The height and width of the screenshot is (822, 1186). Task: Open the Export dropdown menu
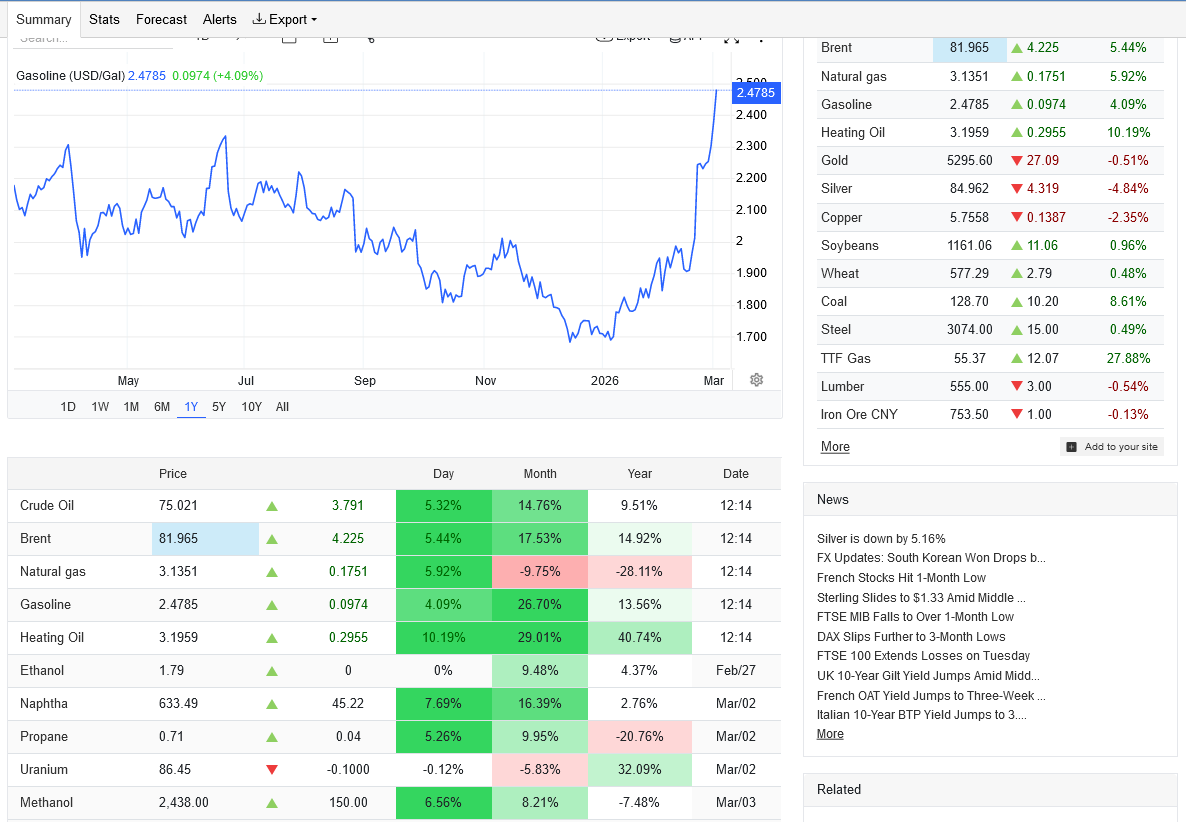(285, 19)
